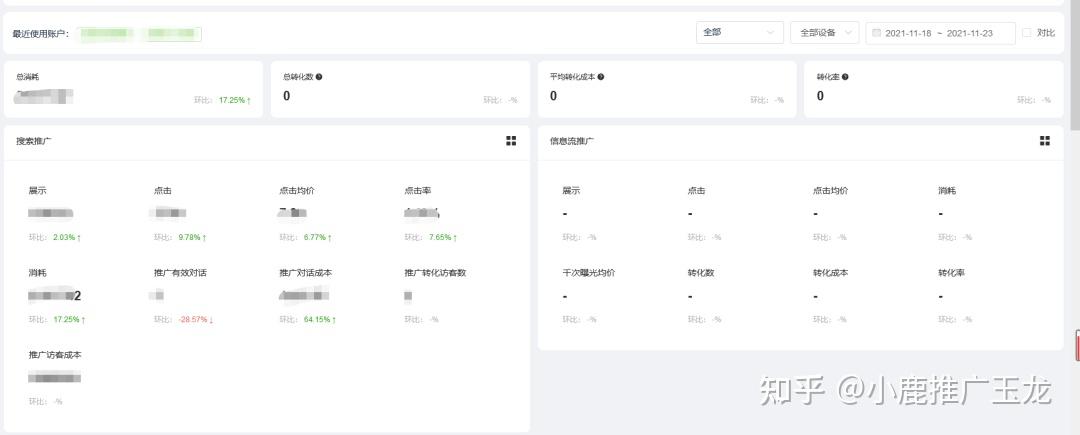Select 展示 metric in 搜索推广 panel
The width and height of the screenshot is (1080, 435).
37,191
